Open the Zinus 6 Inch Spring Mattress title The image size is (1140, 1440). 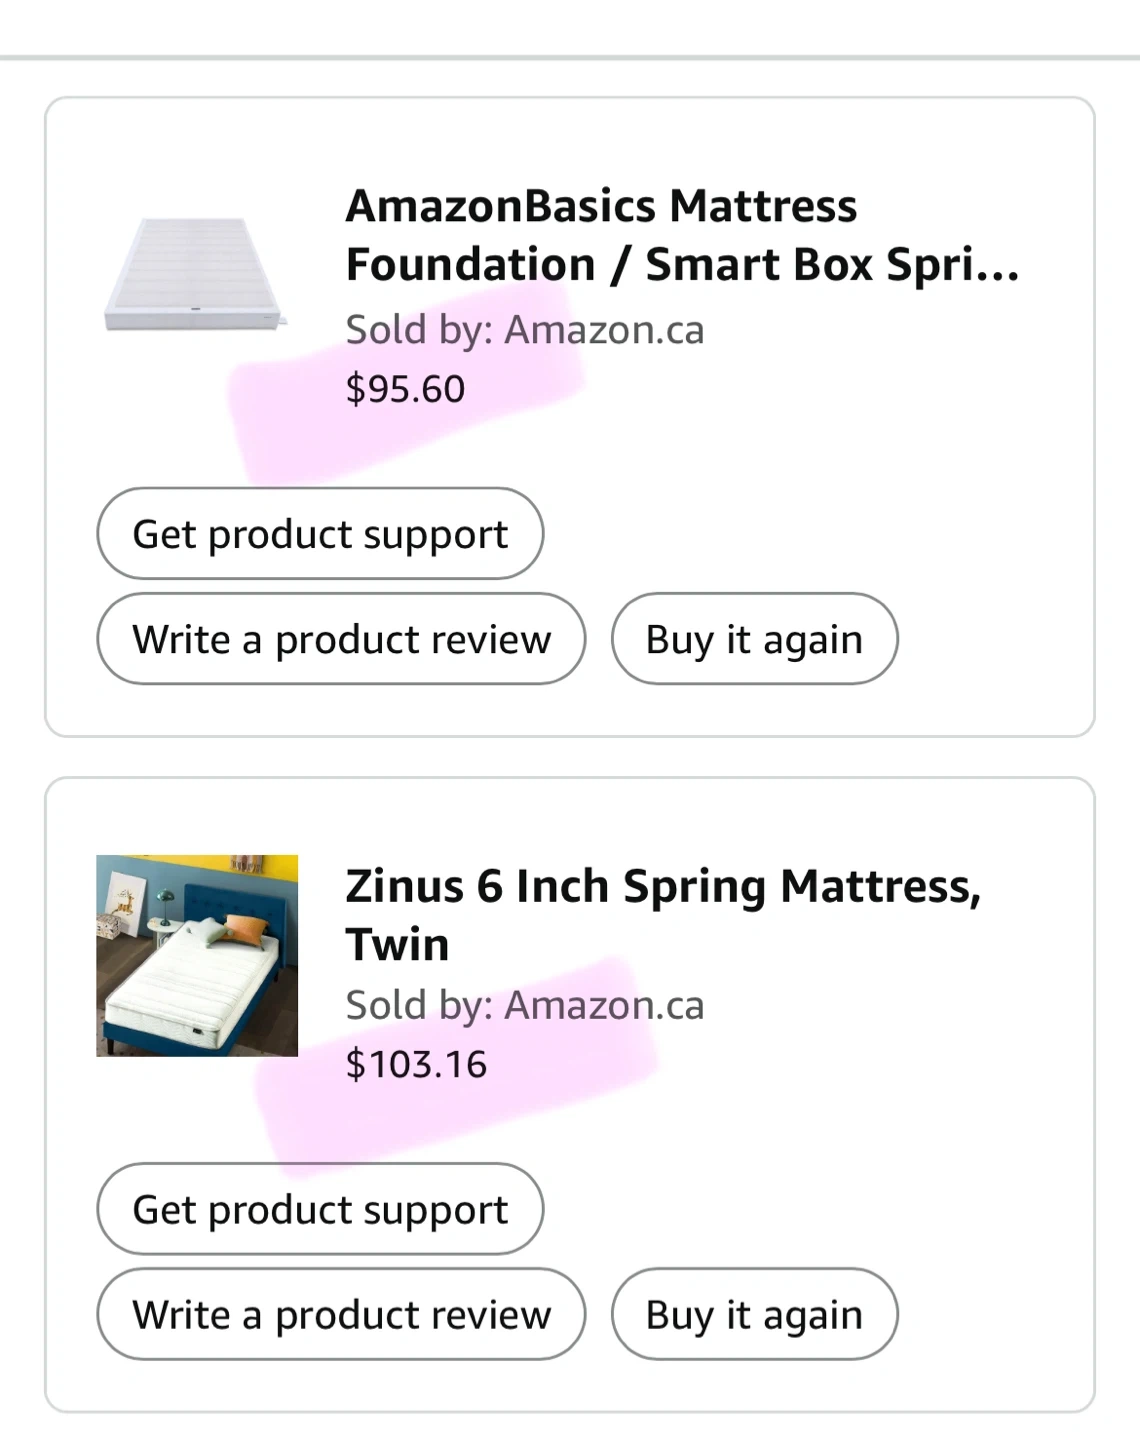(x=662, y=914)
